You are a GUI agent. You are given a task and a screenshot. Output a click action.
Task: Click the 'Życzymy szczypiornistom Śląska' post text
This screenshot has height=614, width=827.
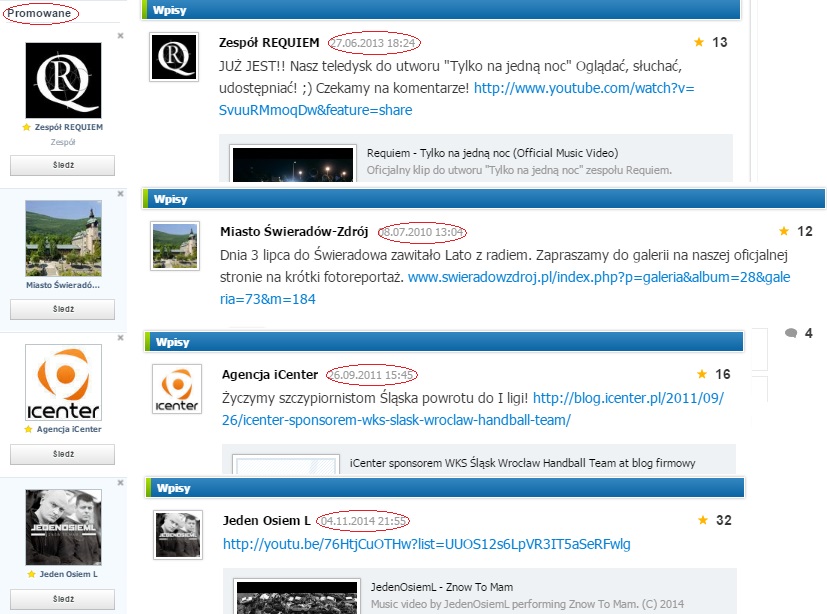pos(375,398)
